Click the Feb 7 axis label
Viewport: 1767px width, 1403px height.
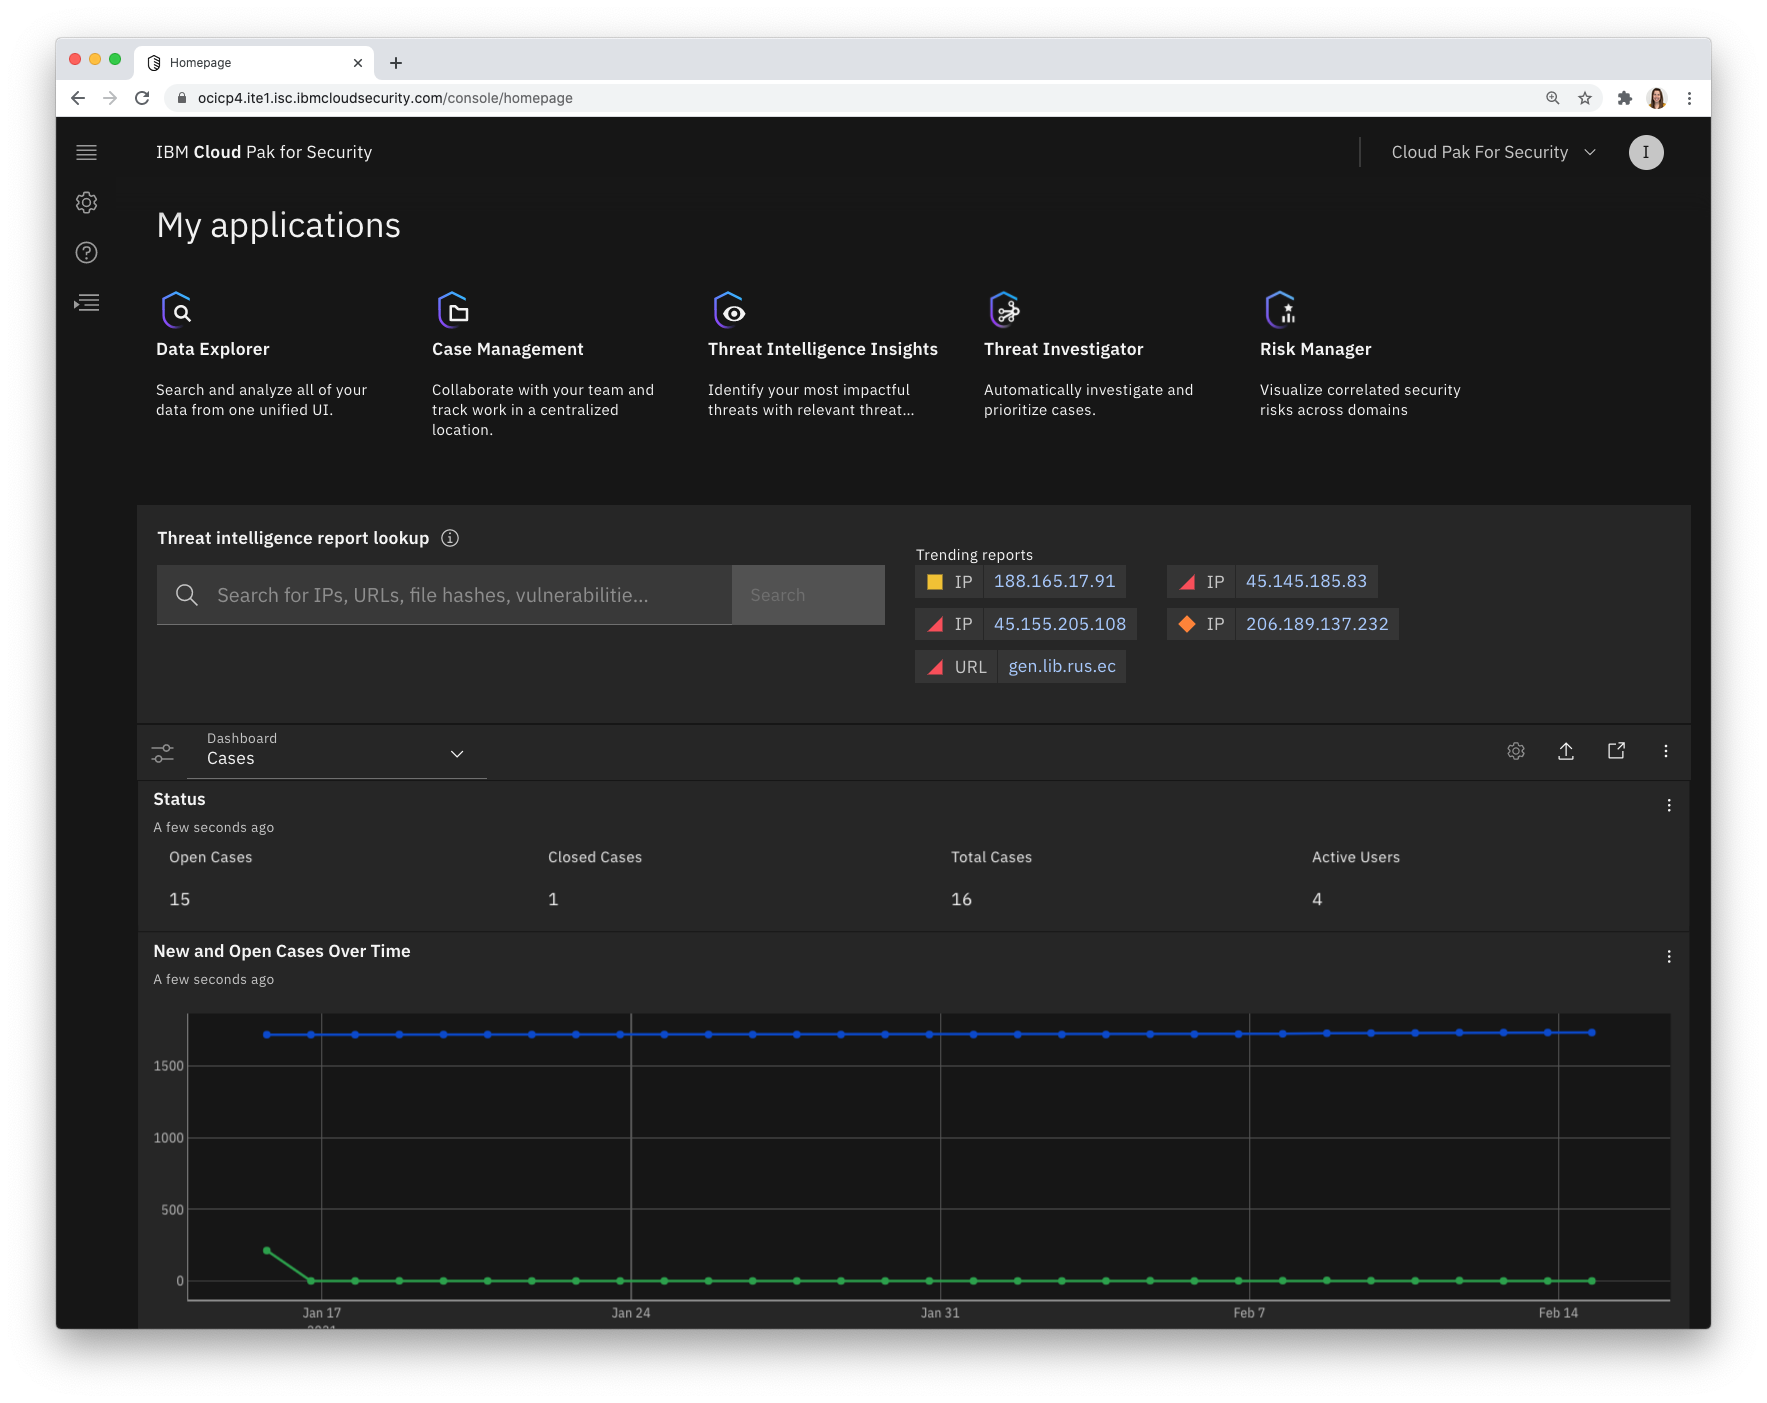tap(1249, 1313)
